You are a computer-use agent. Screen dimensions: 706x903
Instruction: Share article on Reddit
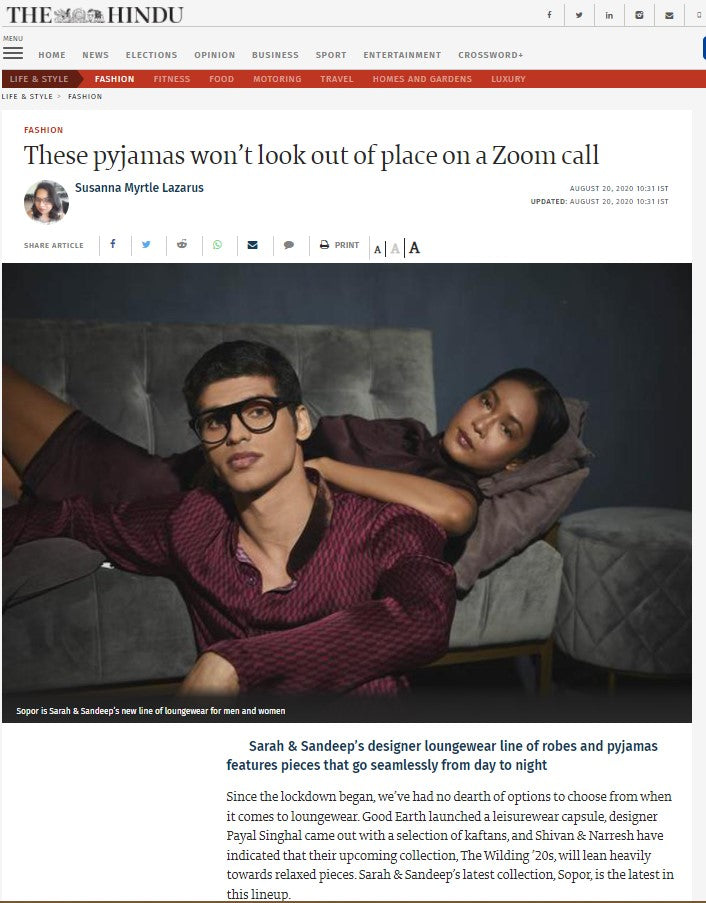click(182, 244)
